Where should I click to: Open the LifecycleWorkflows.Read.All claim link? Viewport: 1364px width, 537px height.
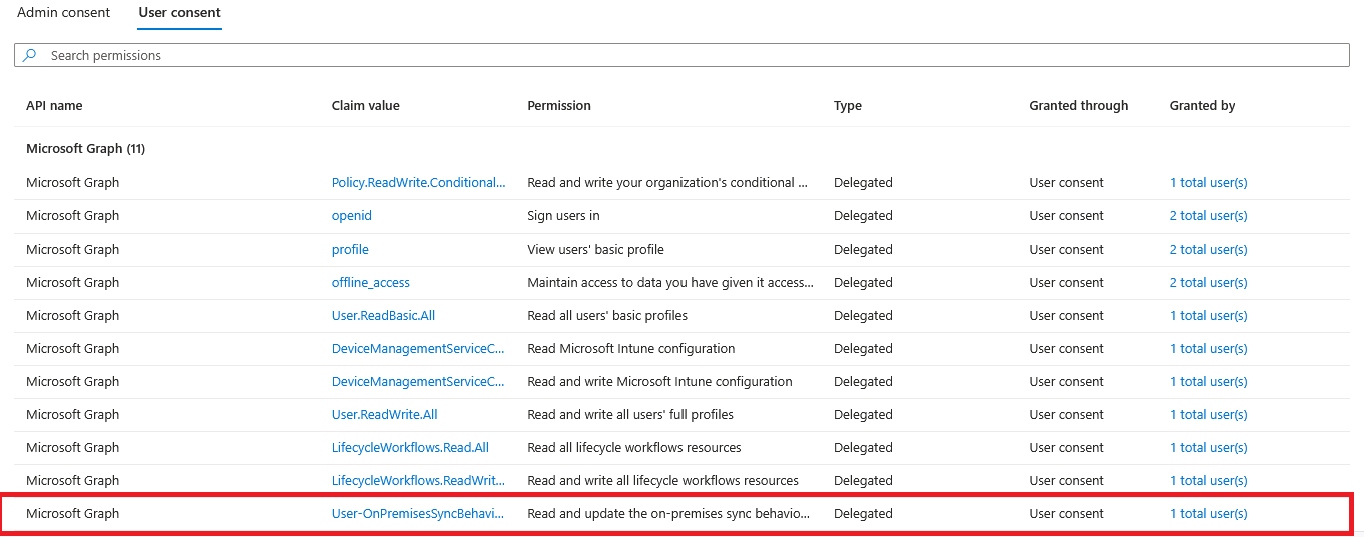click(x=410, y=448)
